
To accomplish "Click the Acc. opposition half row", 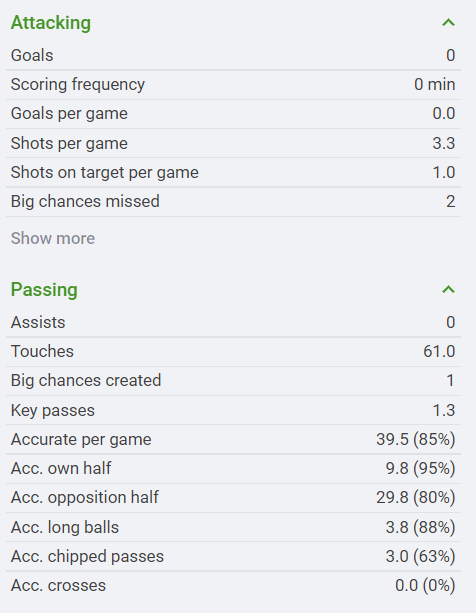I will 233,498.
